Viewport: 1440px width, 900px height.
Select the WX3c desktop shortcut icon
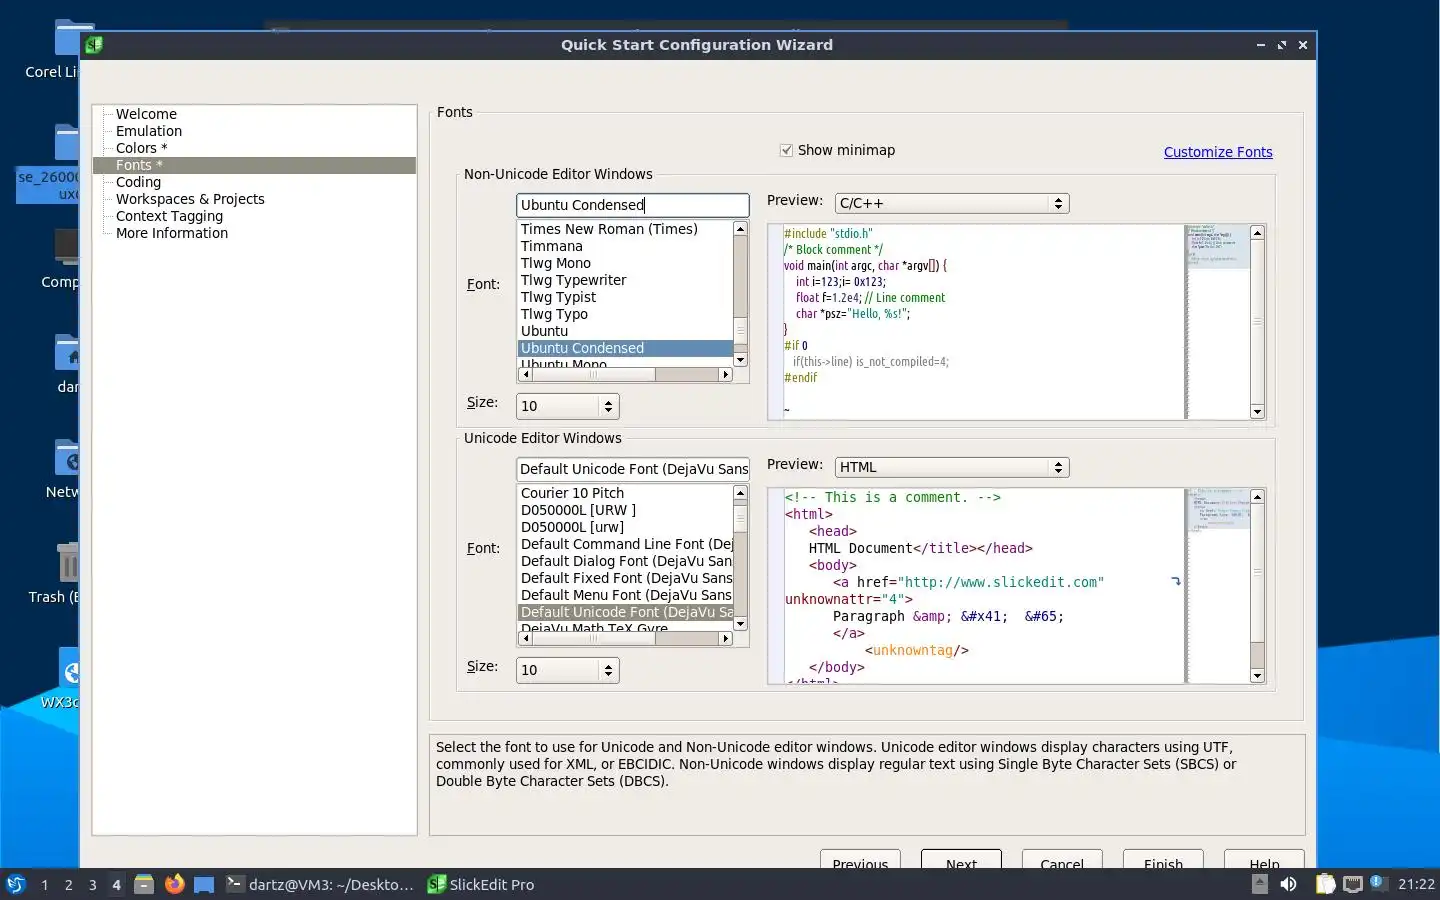(68, 670)
